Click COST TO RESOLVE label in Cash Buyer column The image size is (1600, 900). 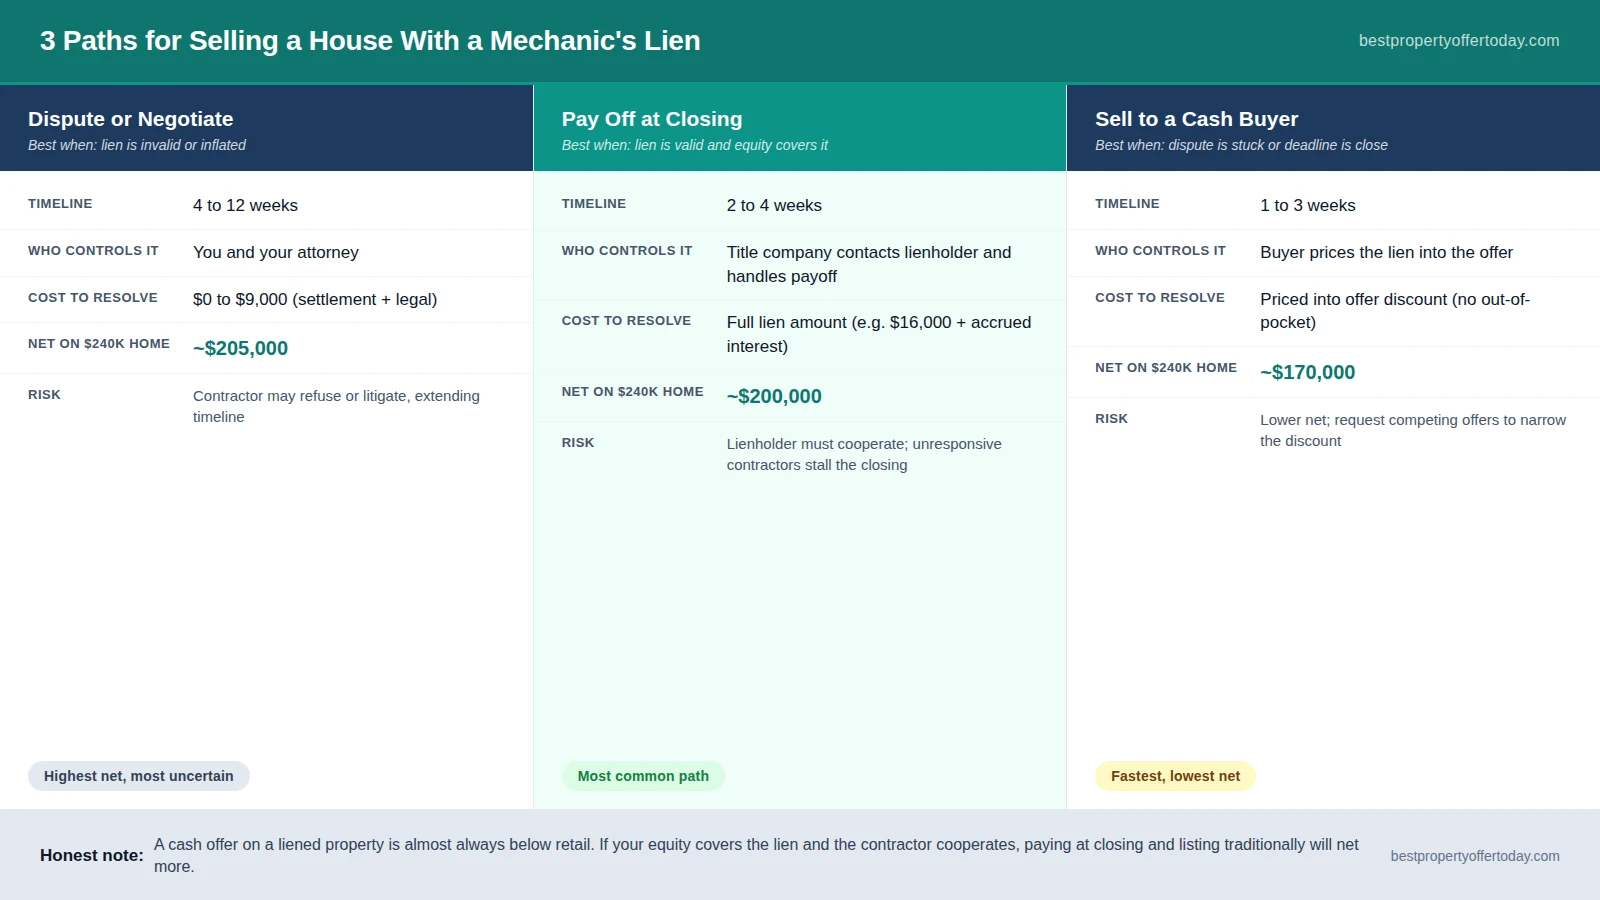tap(1160, 297)
